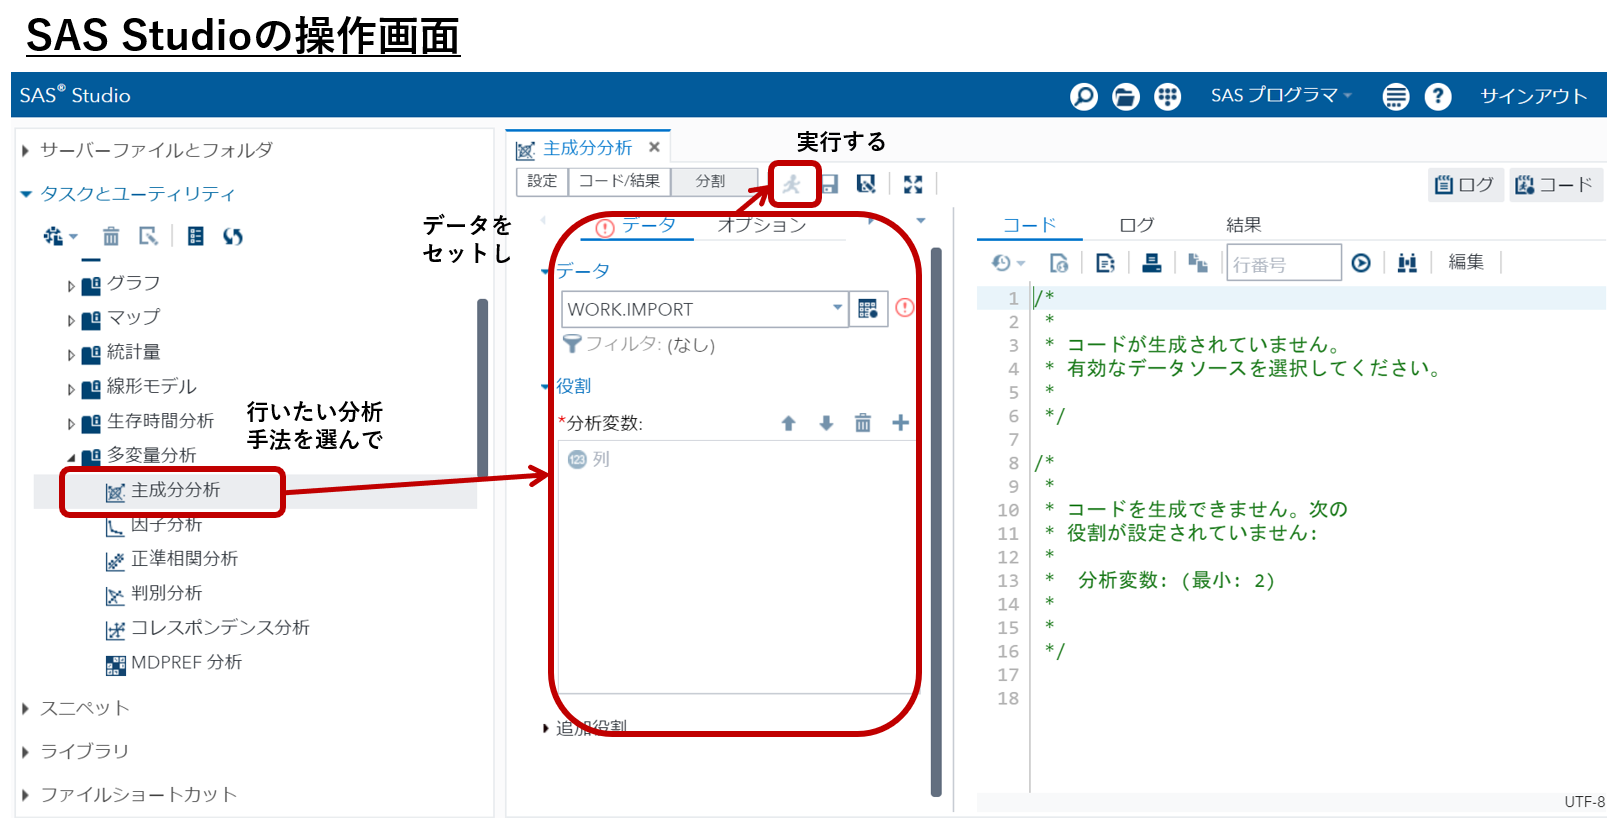Select the オプション settings tab
This screenshot has height=818, width=1607.
(762, 226)
